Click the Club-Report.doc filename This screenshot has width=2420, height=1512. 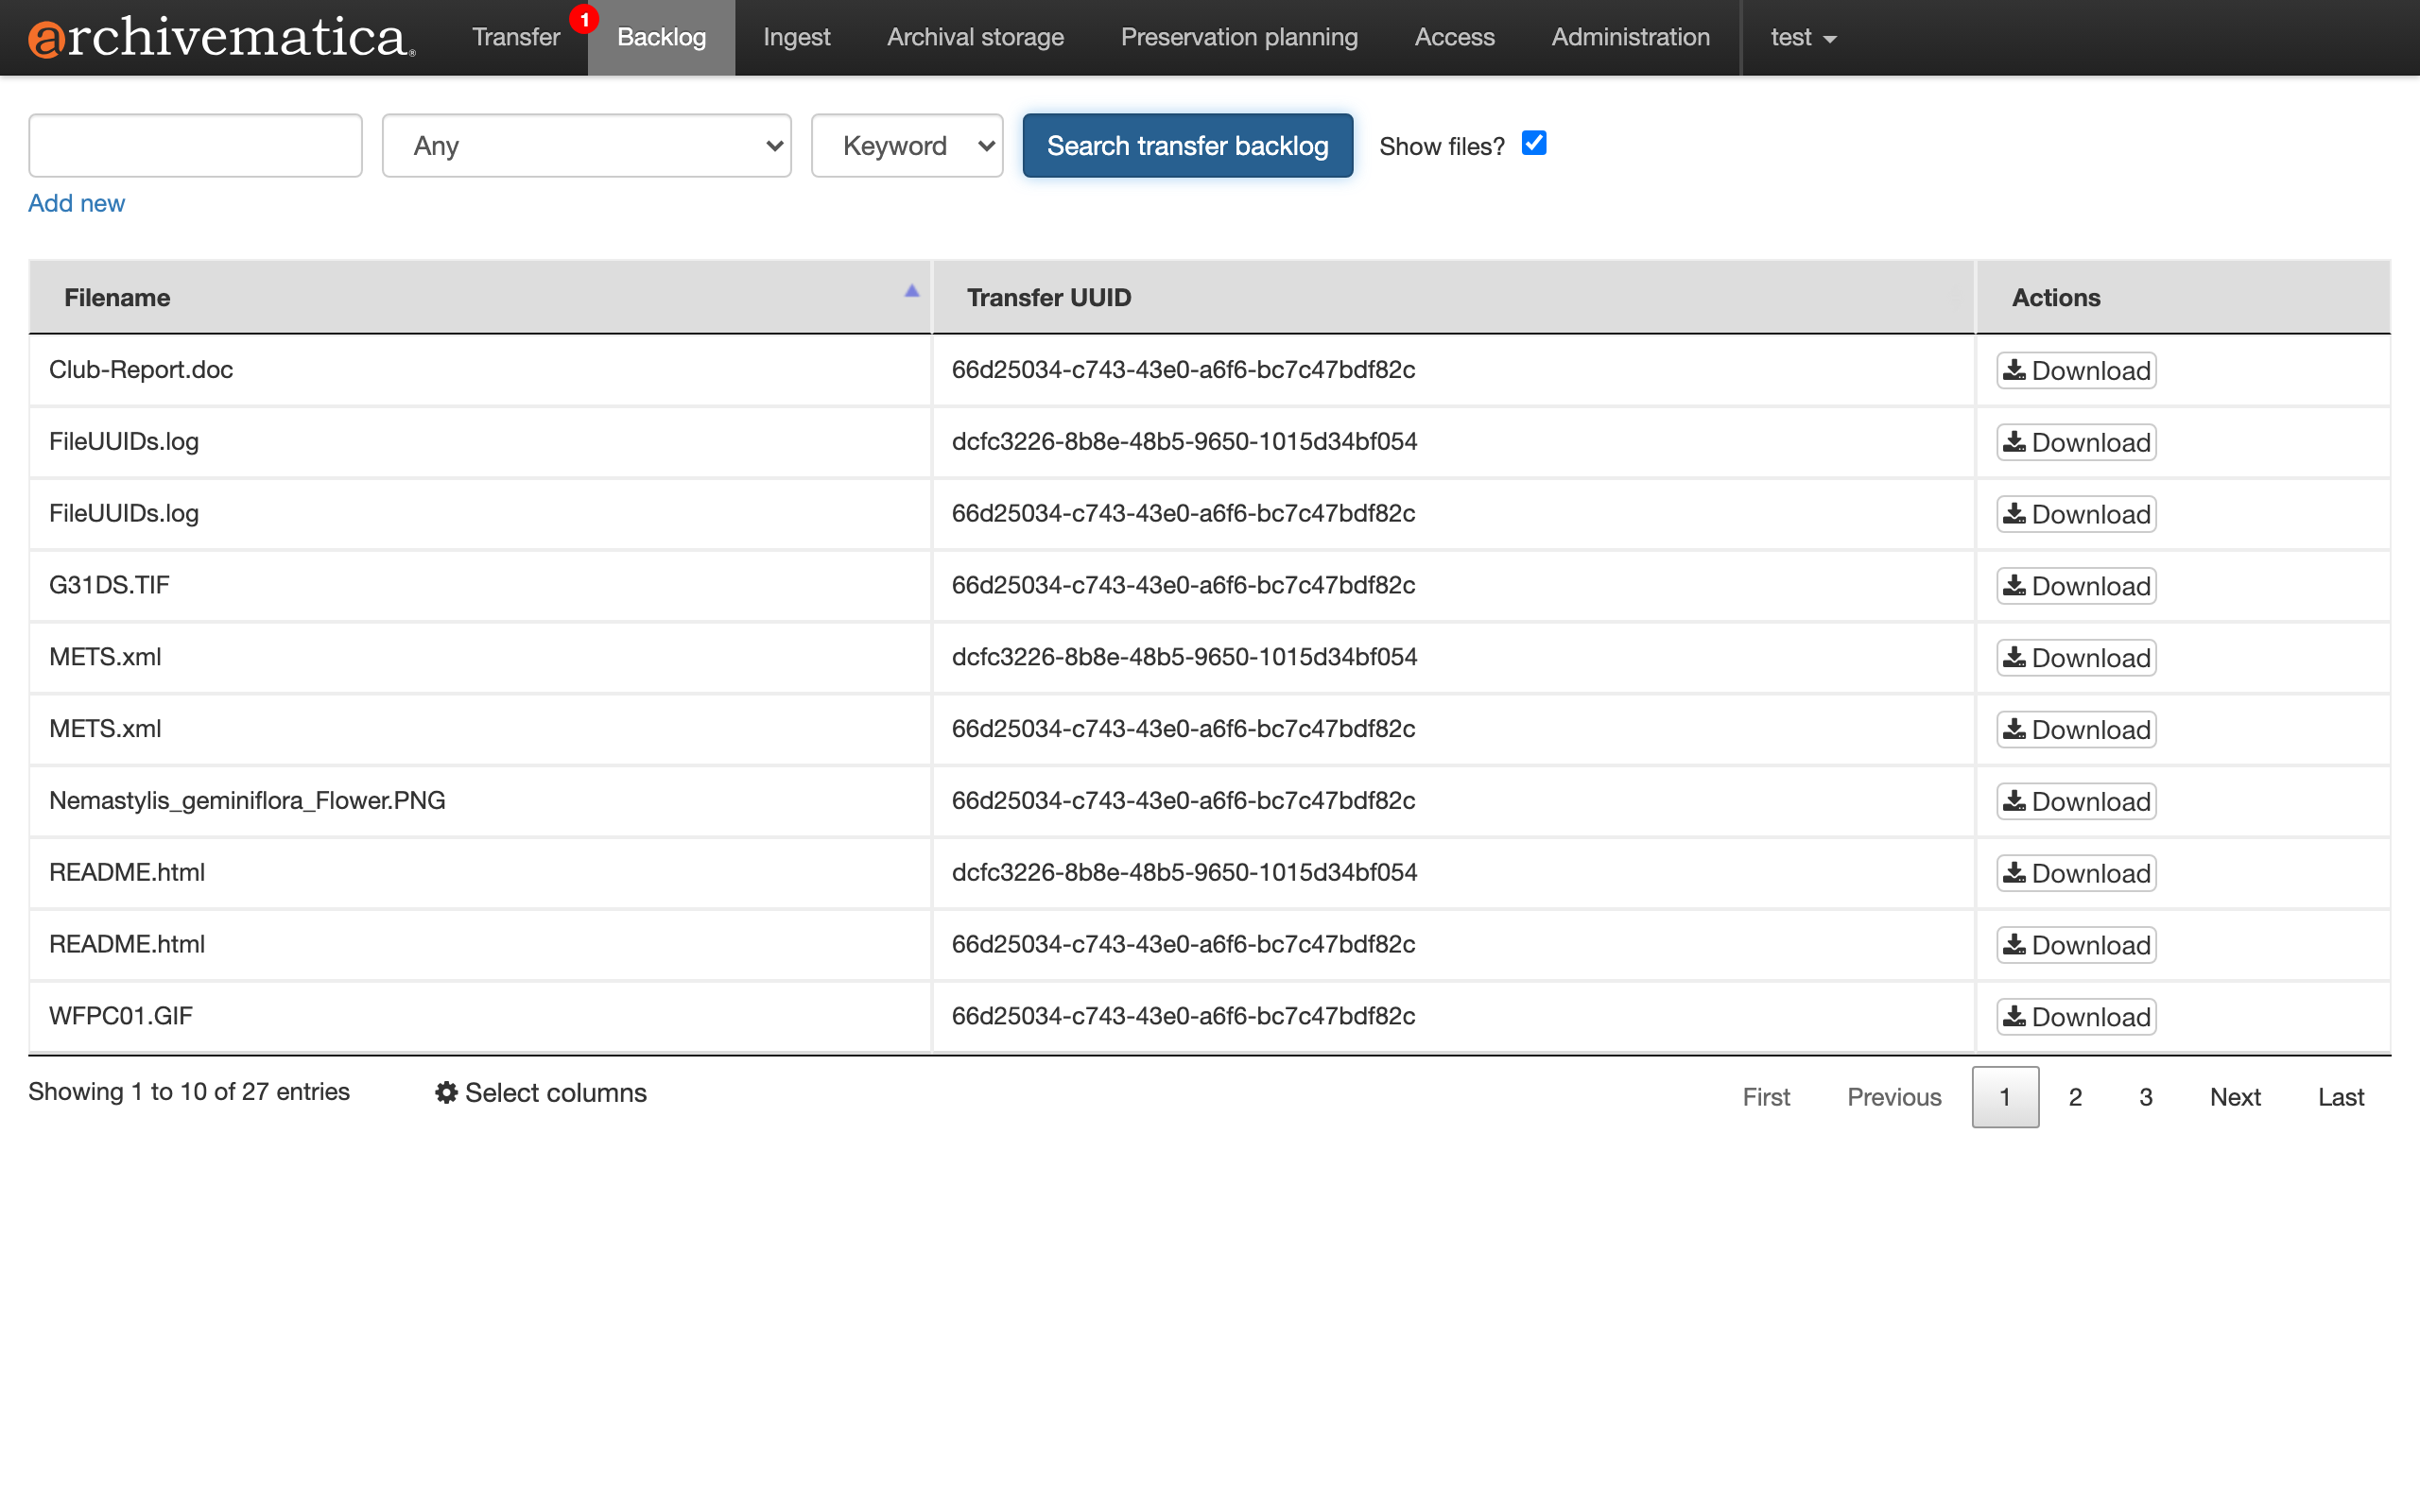pos(141,369)
